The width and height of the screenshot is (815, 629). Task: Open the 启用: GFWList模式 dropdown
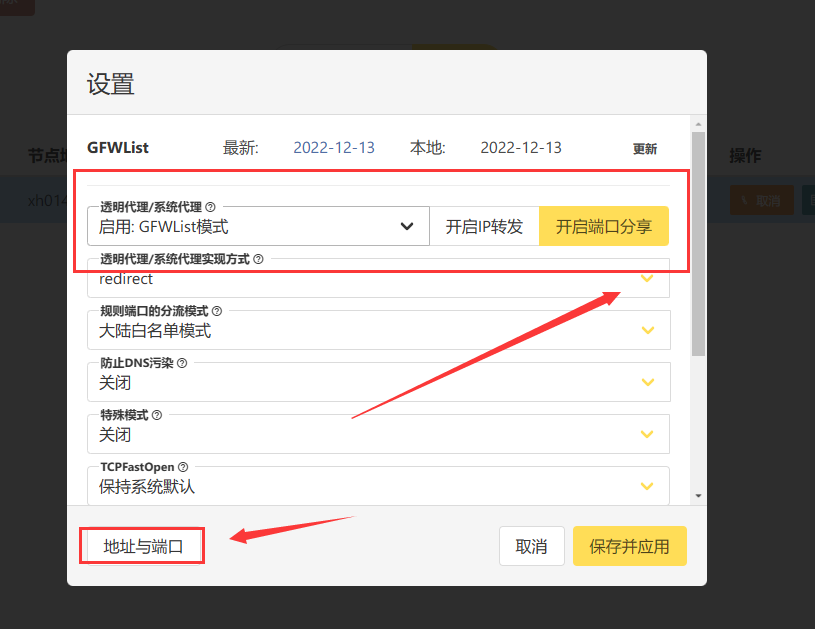pyautogui.click(x=258, y=227)
